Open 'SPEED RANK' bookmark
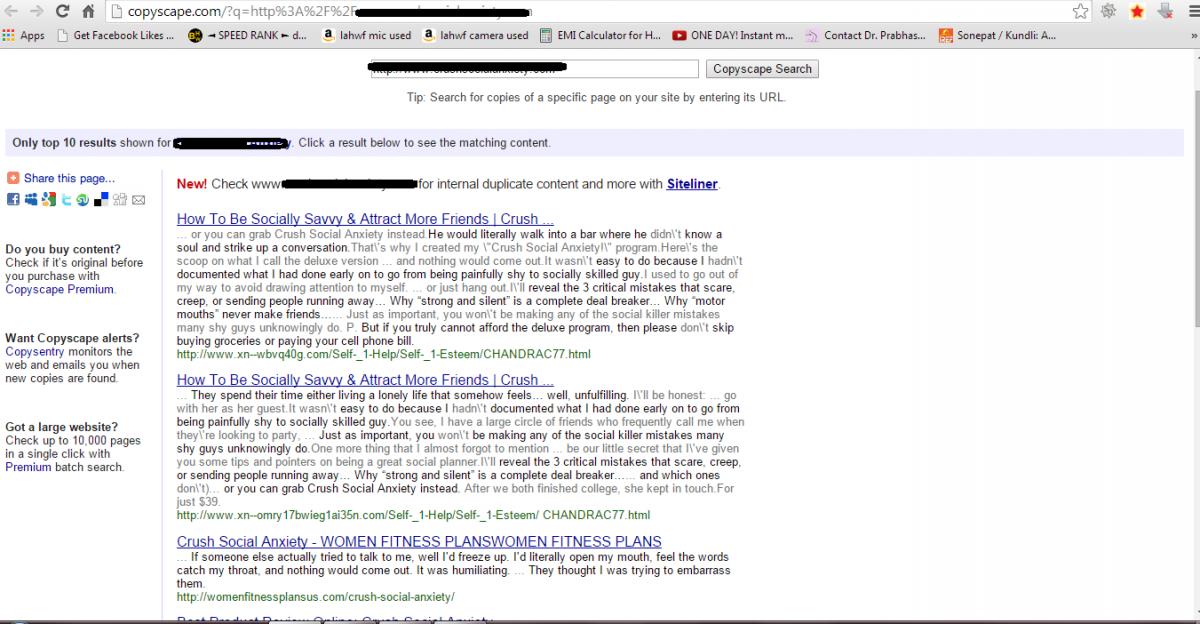Viewport: 1200px width, 624px height. [x=248, y=35]
